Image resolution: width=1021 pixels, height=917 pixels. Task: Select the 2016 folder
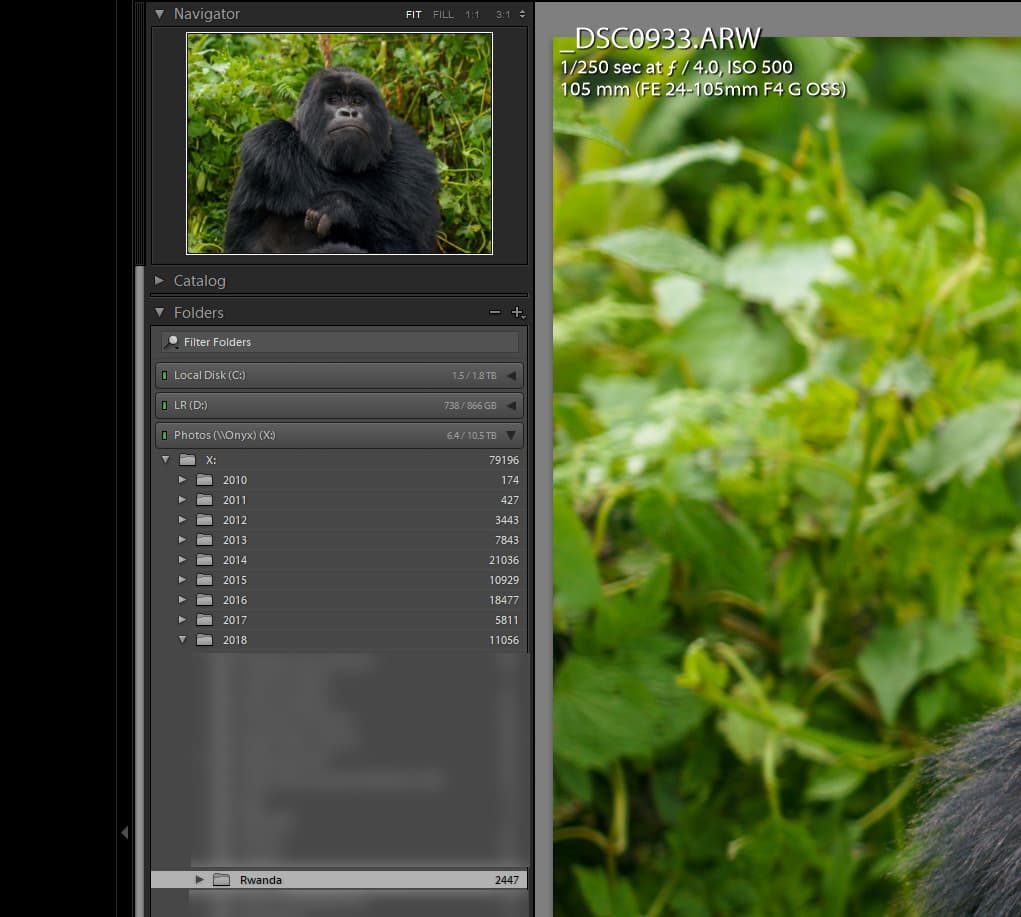339,600
